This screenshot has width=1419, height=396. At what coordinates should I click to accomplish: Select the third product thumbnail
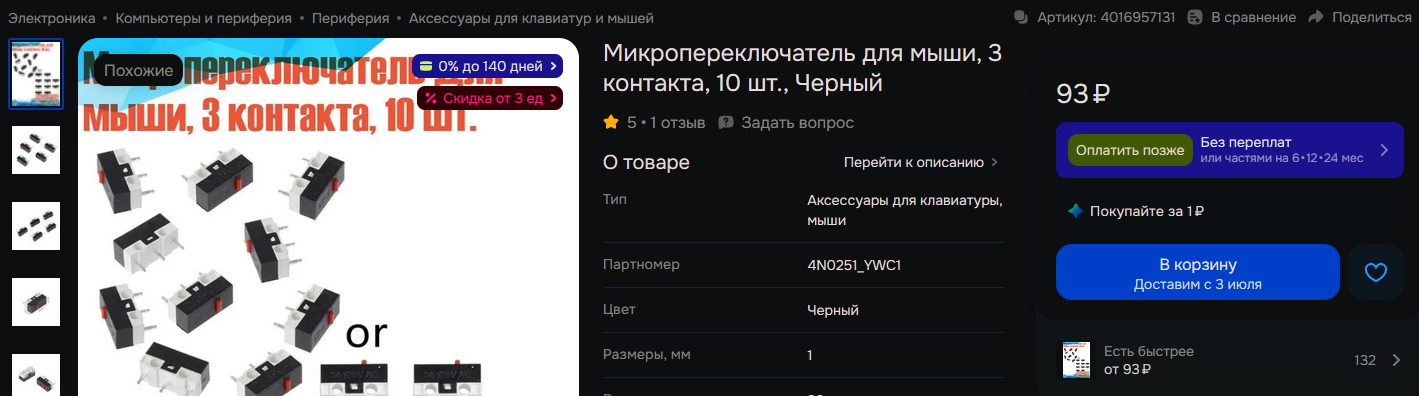[36, 226]
